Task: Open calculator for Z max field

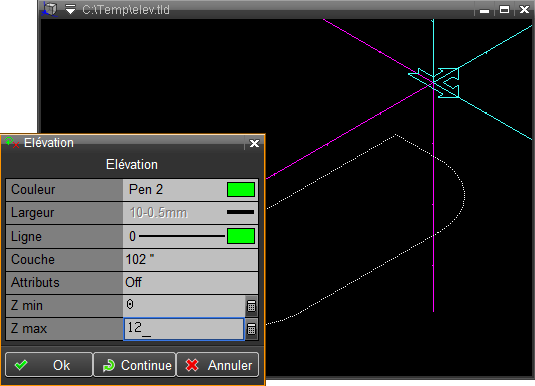Action: [x=251, y=329]
